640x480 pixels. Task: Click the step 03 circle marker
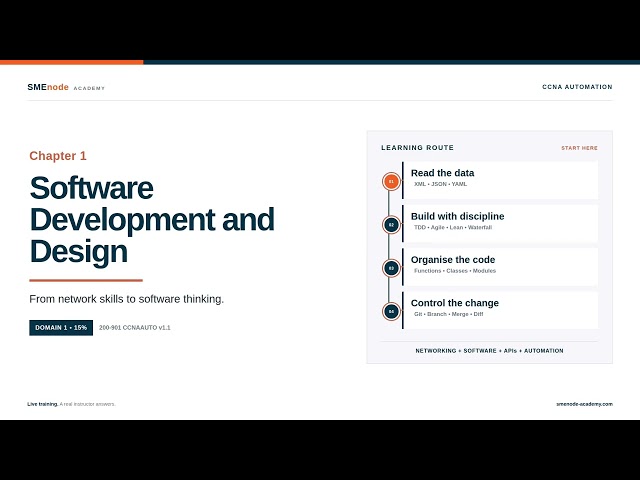391,268
